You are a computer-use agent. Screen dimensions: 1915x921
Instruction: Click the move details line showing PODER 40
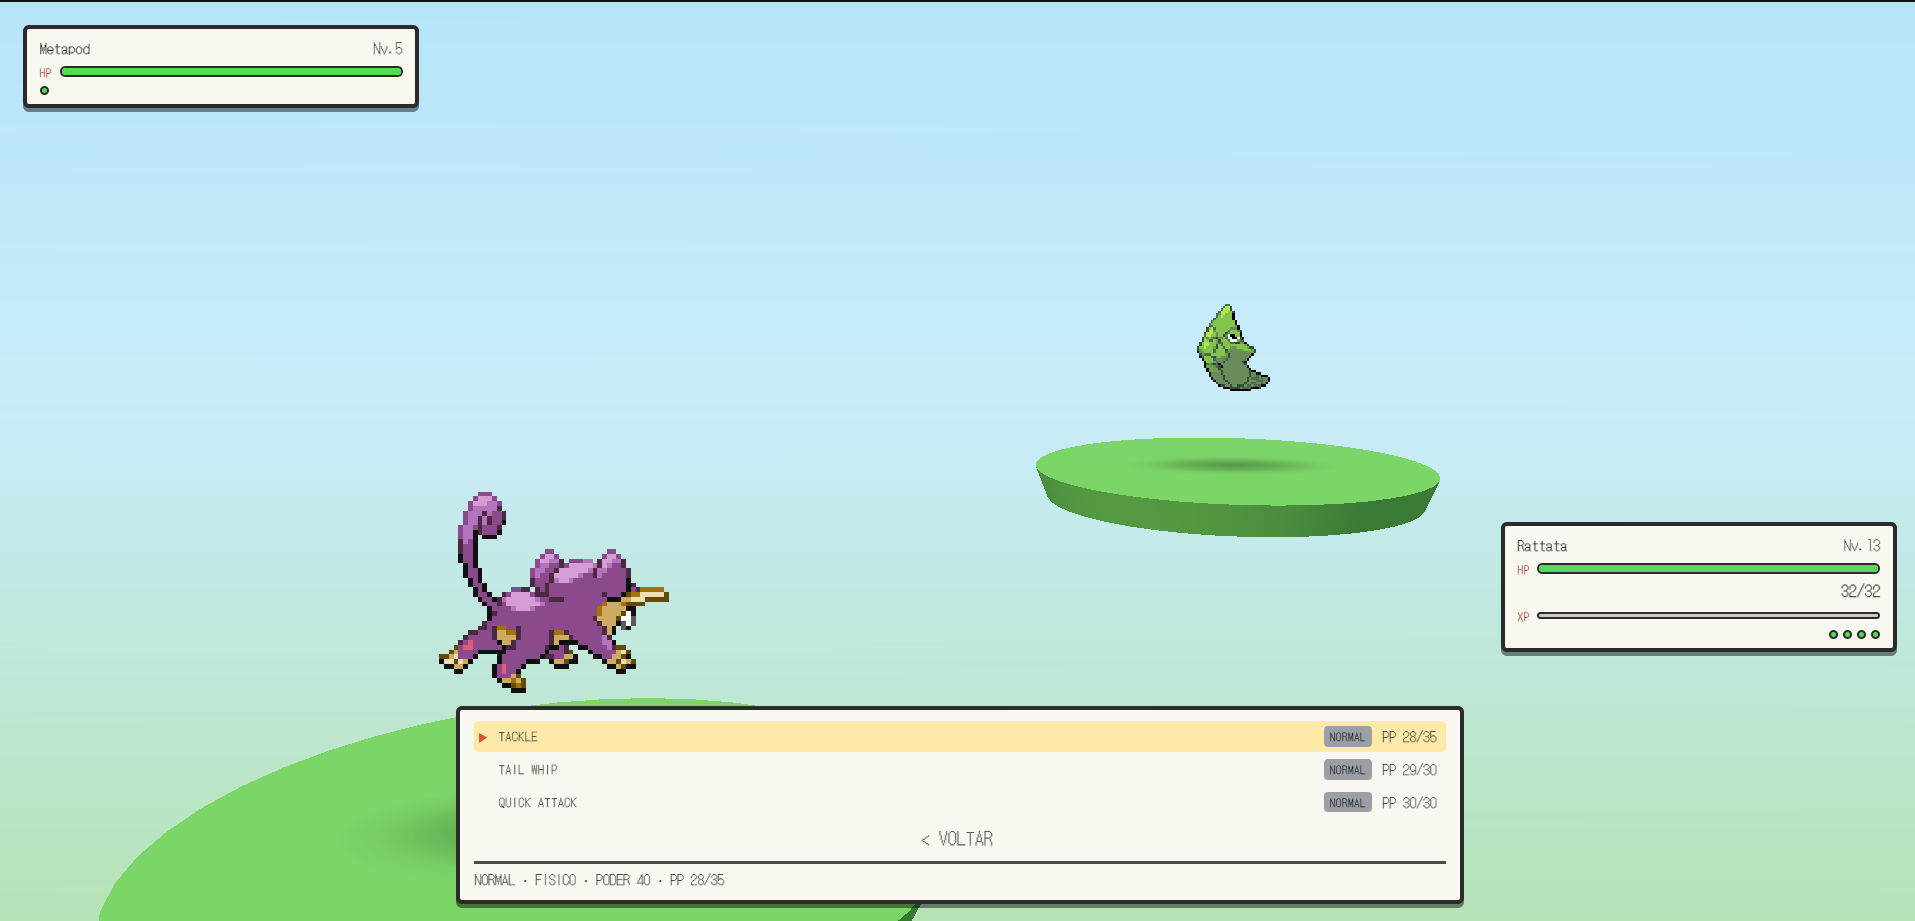599,880
